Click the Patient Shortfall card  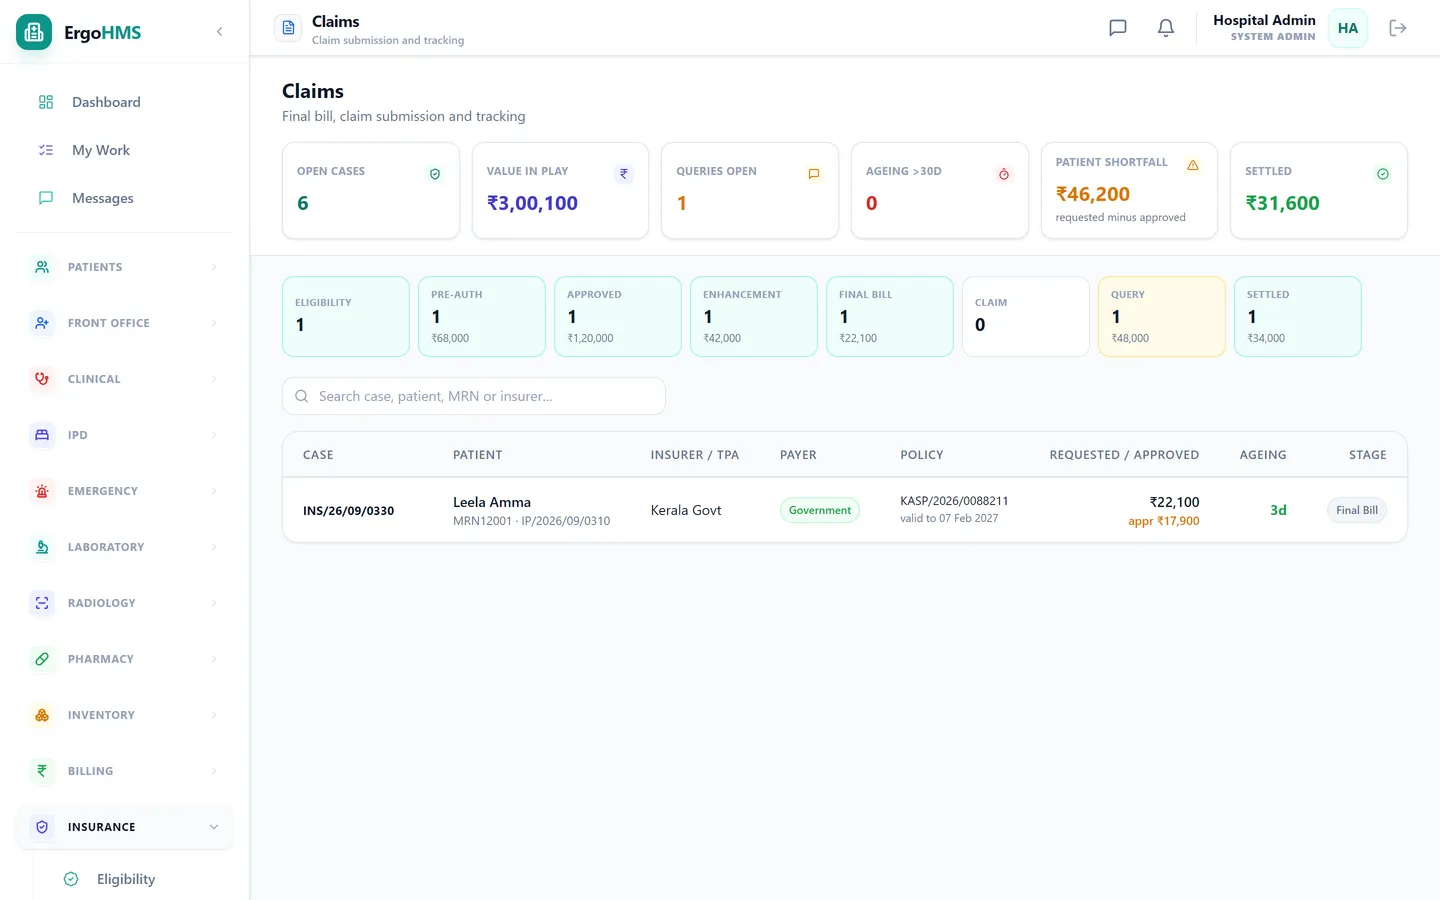click(1129, 190)
